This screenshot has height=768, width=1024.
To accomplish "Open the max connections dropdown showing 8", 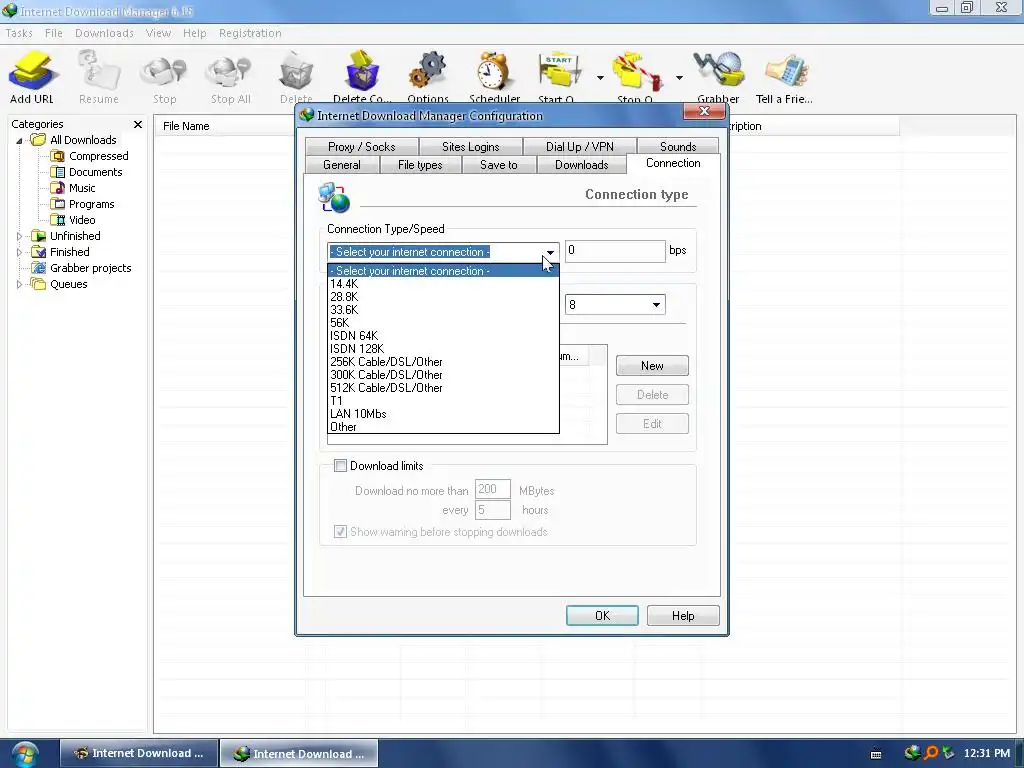I will [x=615, y=304].
